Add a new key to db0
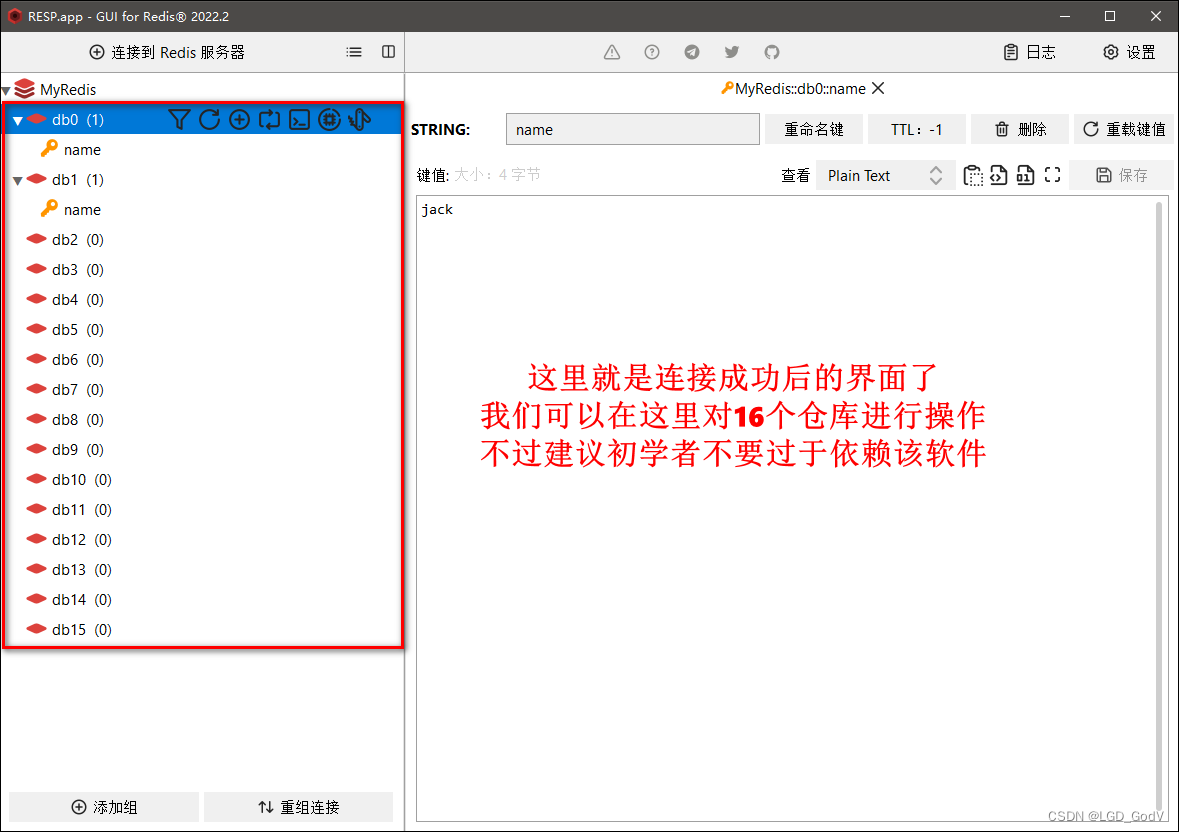Screen dimensions: 1179x832 239,120
